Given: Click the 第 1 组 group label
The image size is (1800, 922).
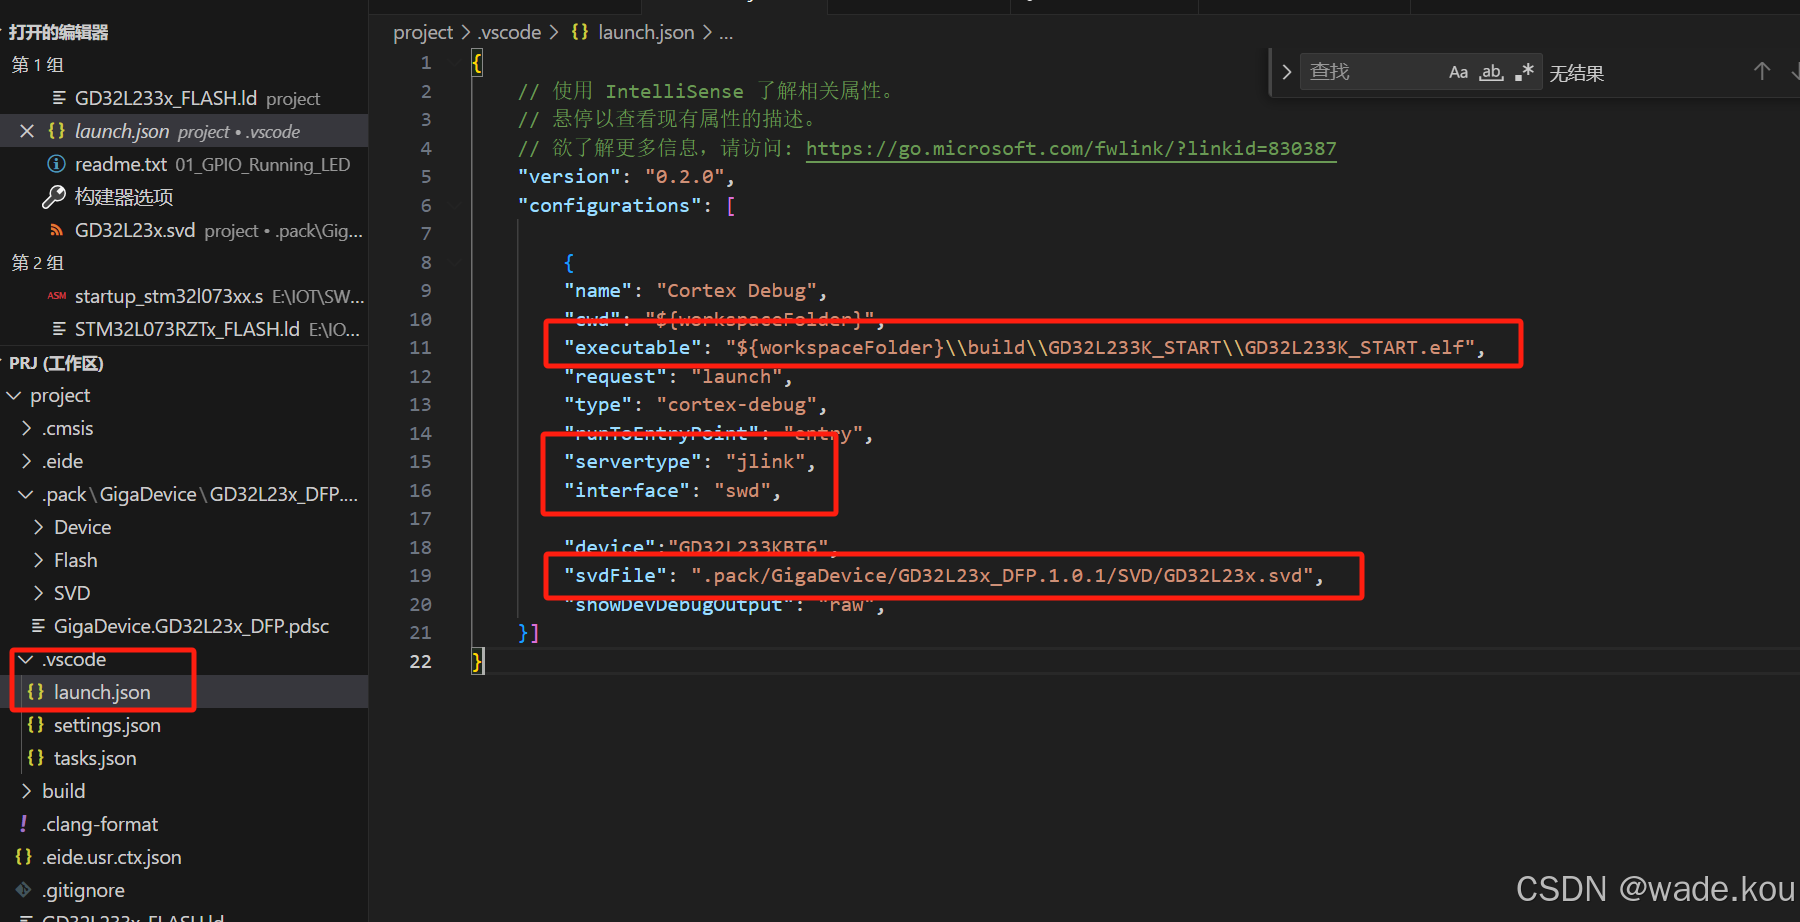Looking at the screenshot, I should click(x=38, y=65).
